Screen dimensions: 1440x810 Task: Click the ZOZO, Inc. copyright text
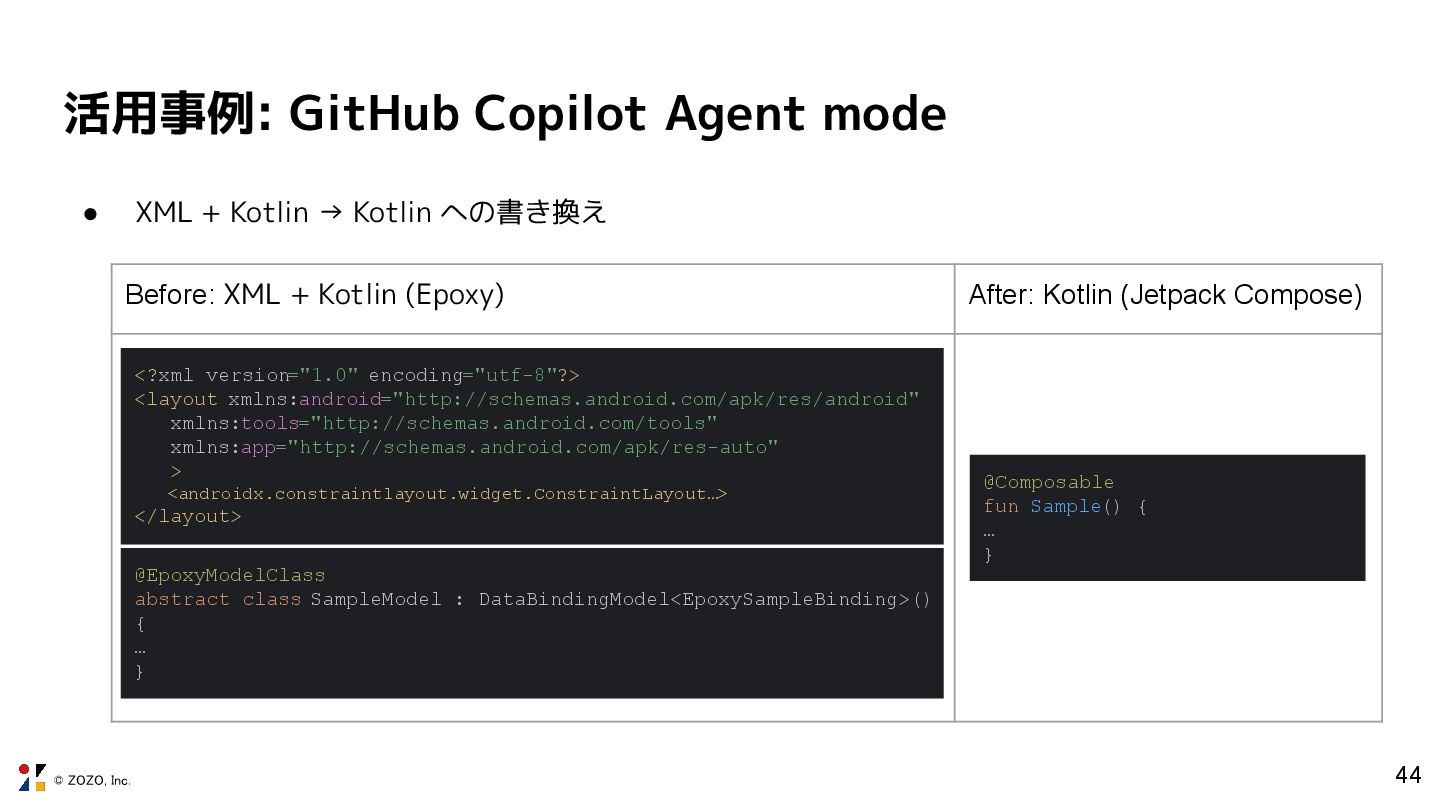pyautogui.click(x=92, y=781)
